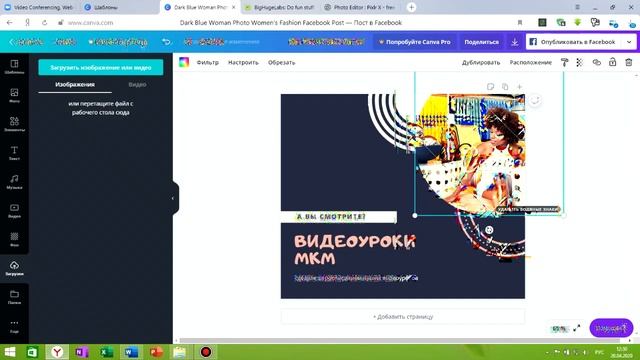Click the undo arrow in header
The width and height of the screenshot is (640, 360).
point(166,42)
